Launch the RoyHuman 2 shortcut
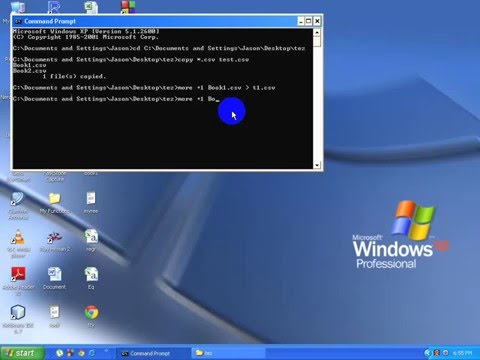 (x=54, y=237)
